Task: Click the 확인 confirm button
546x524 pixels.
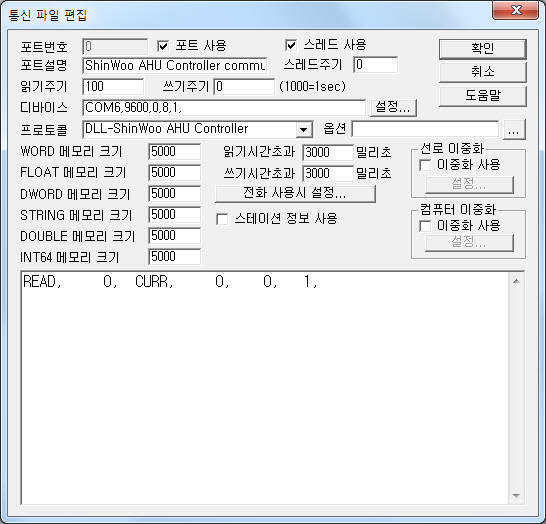Action: (482, 48)
